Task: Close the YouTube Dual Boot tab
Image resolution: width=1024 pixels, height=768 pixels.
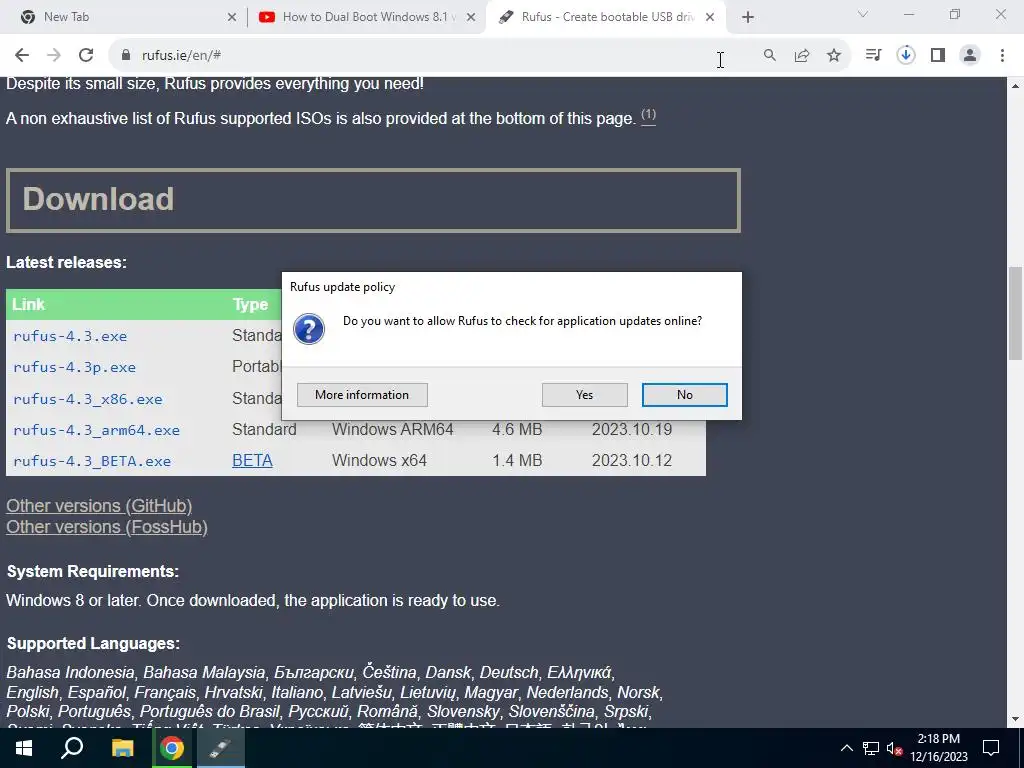Action: coord(471,18)
